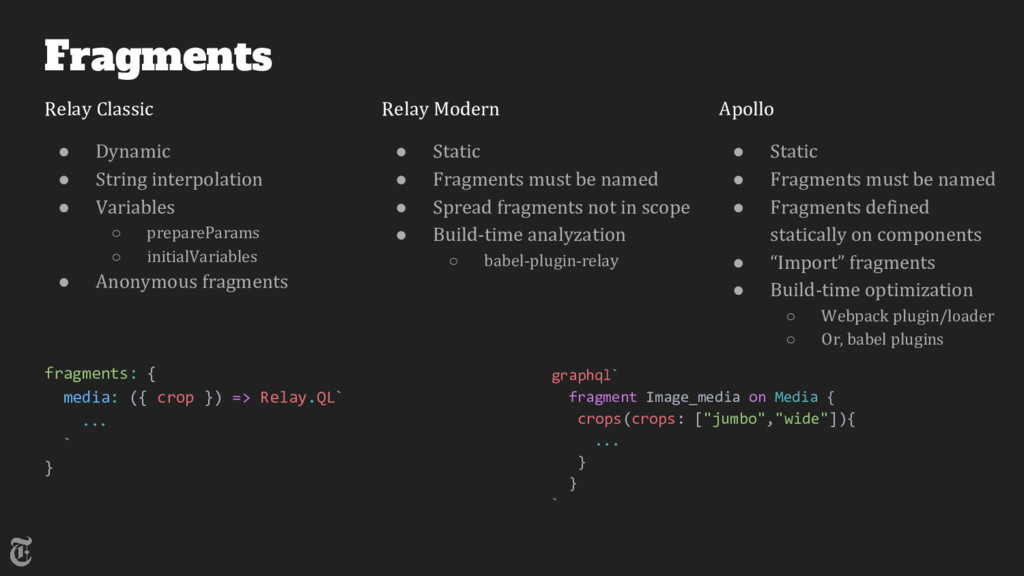Click the fragment Image_media on Media line

tap(701, 397)
